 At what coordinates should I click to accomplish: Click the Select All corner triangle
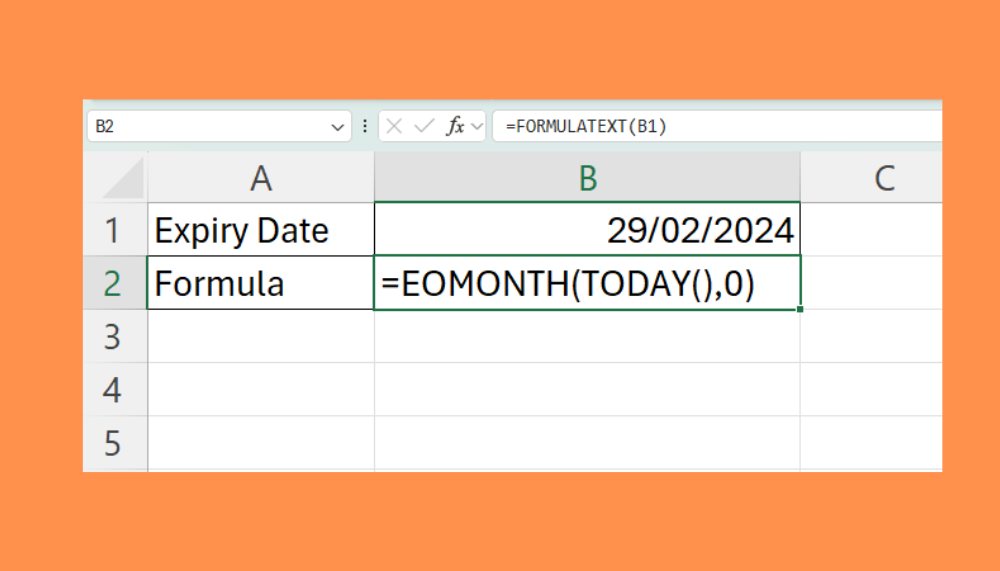[x=124, y=180]
